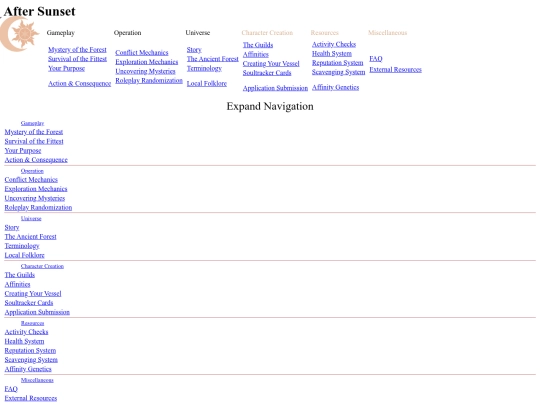Image resolution: width=540 pixels, height=405 pixels.
Task: Open The Ancient Forest in the top menu
Action: click(x=213, y=59)
